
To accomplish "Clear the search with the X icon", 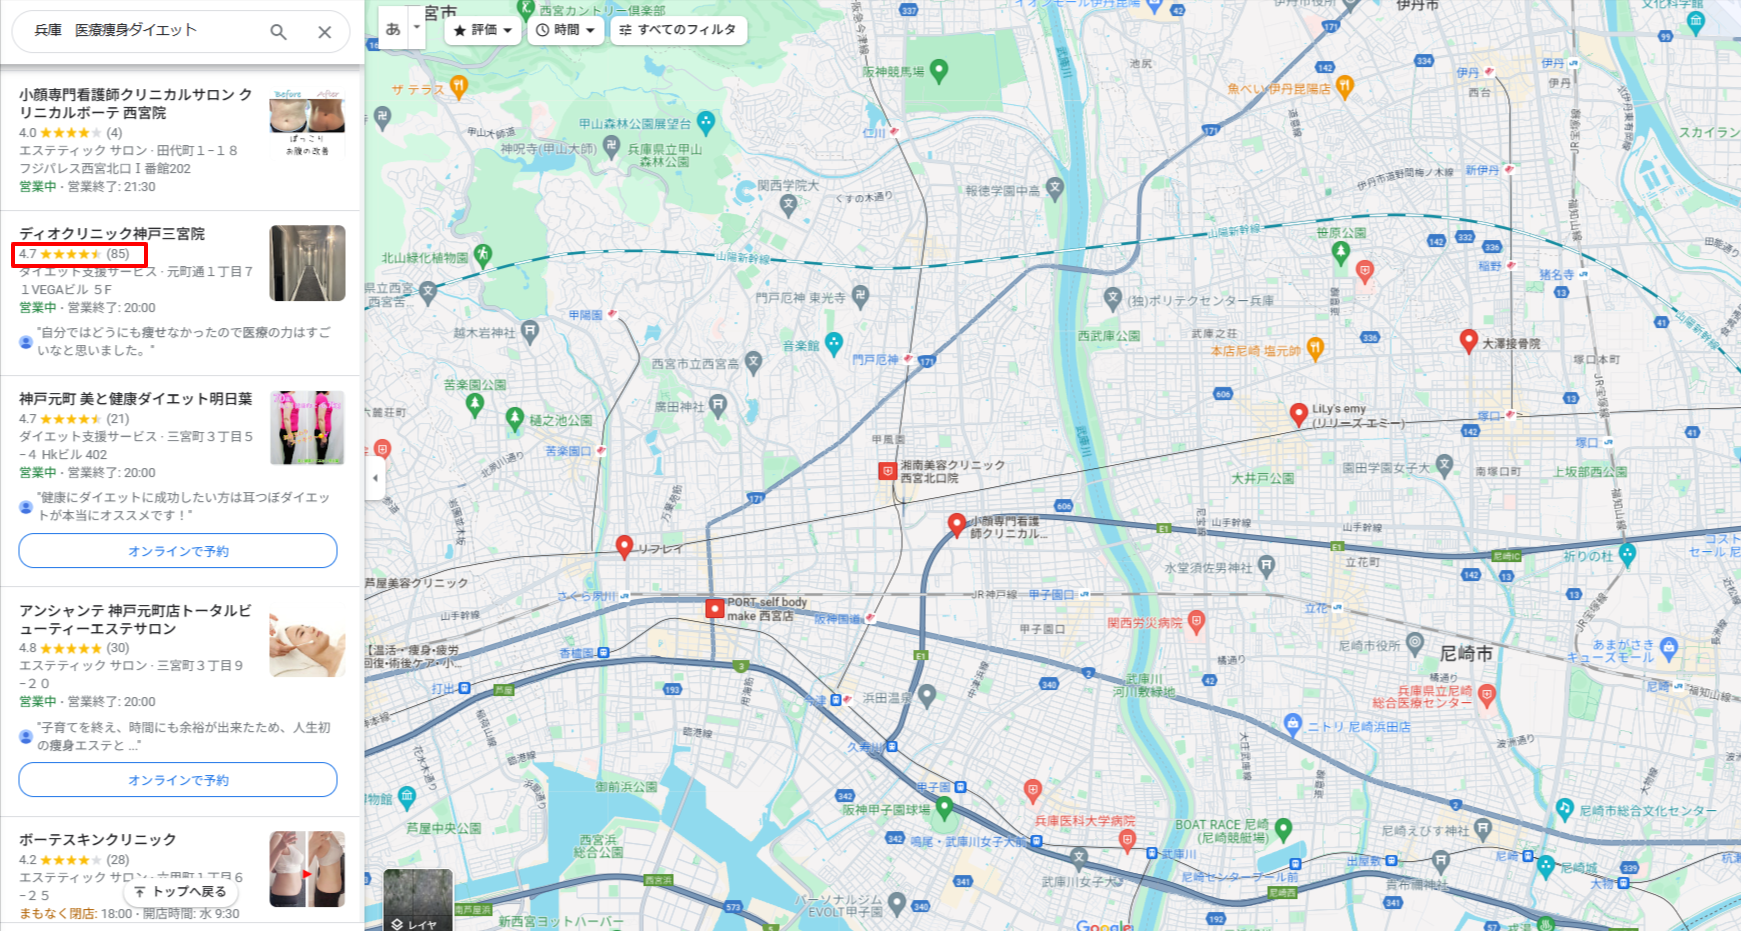I will [325, 32].
